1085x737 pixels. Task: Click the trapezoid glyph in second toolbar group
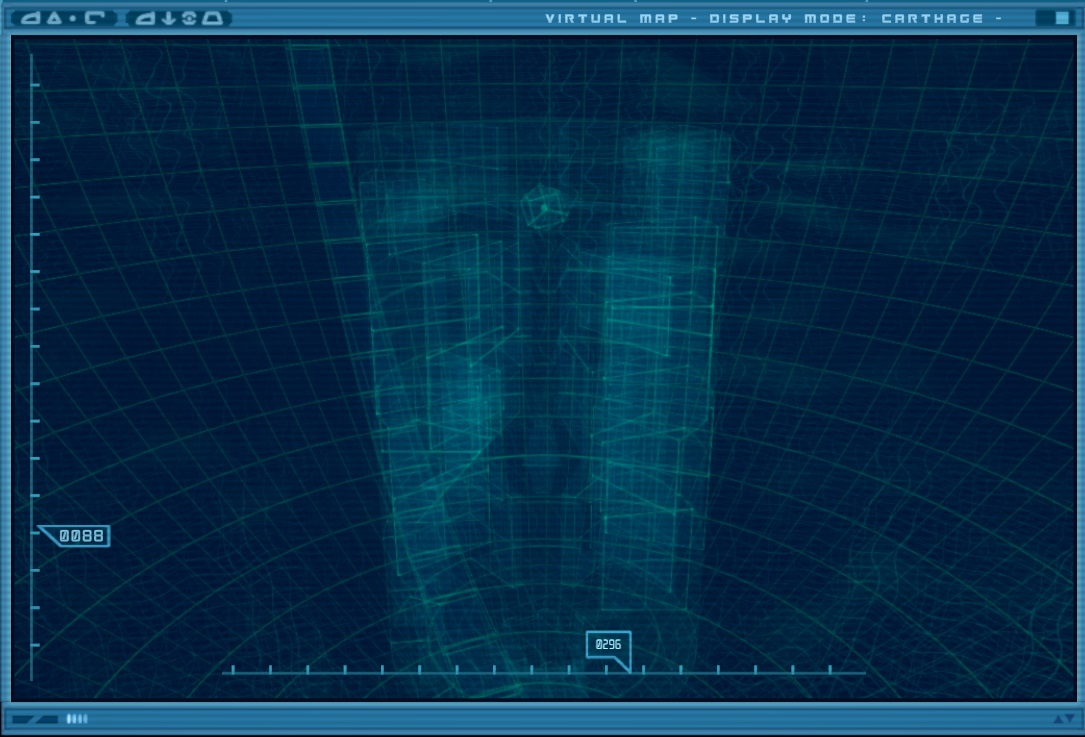(x=212, y=18)
